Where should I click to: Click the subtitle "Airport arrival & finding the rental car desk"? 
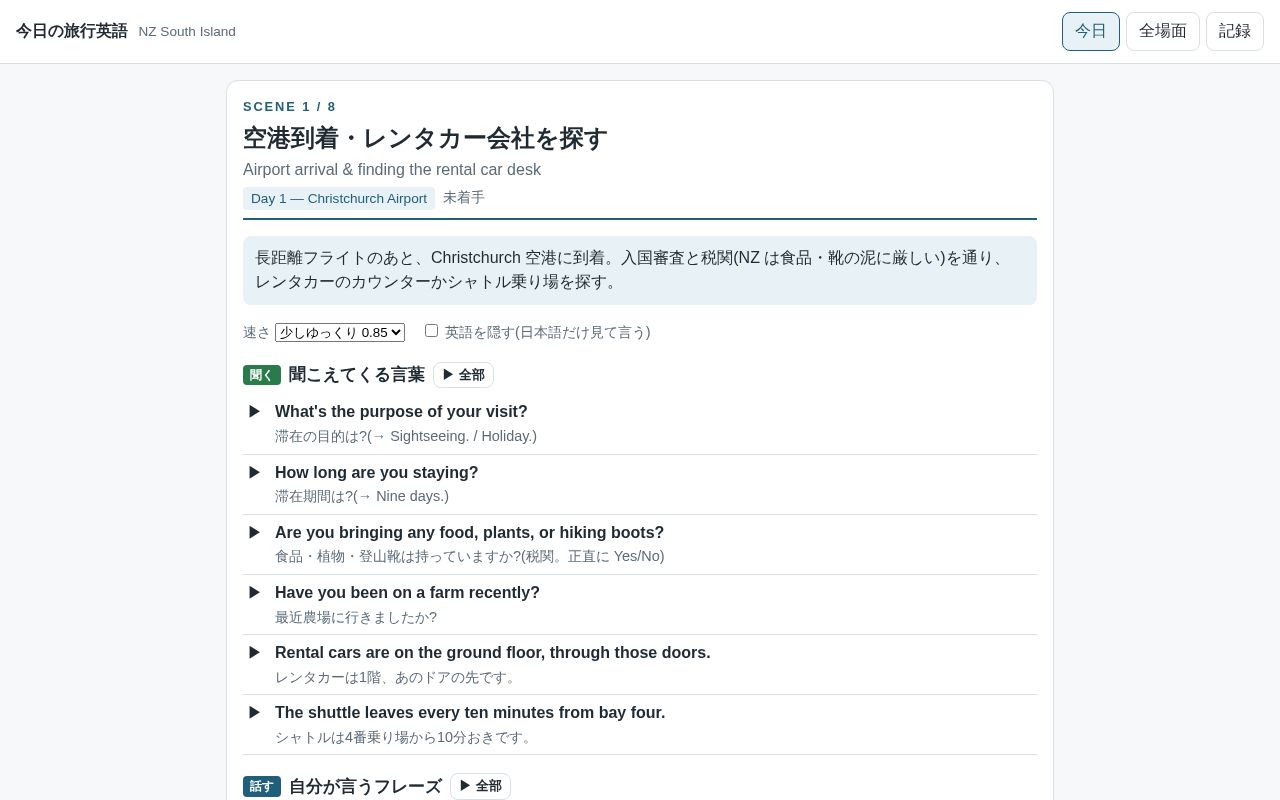click(x=392, y=170)
